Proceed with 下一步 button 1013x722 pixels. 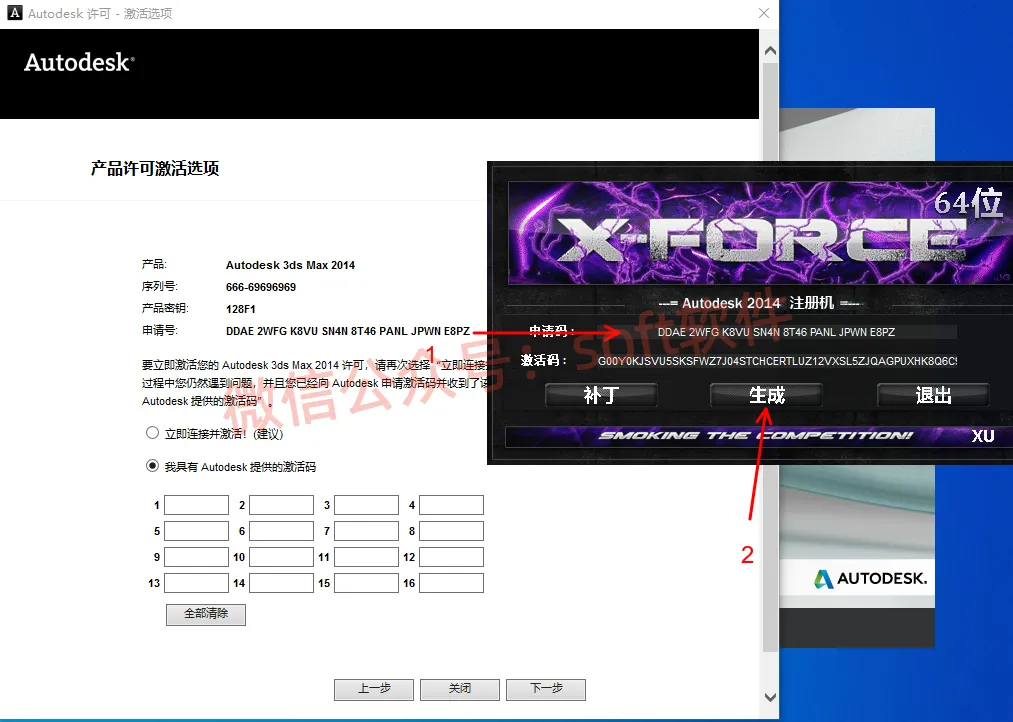pyautogui.click(x=546, y=689)
